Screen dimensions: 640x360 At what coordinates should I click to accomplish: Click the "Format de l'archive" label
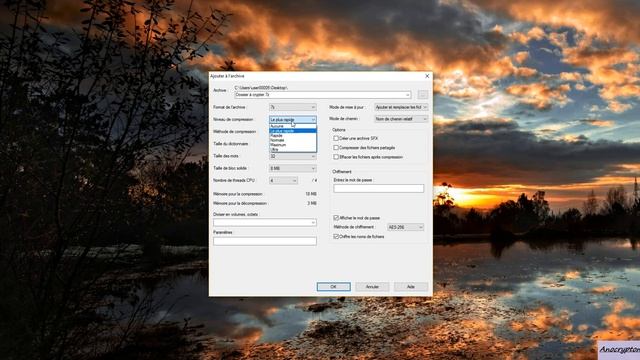pos(229,107)
